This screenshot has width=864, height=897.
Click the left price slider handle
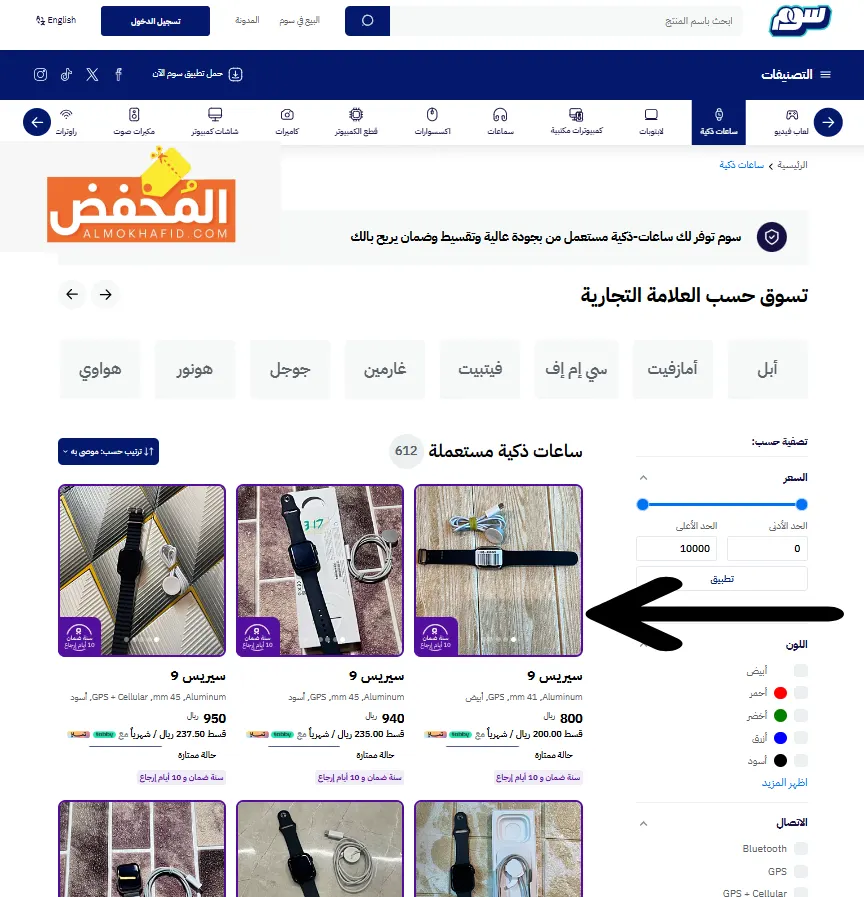pyautogui.click(x=643, y=505)
